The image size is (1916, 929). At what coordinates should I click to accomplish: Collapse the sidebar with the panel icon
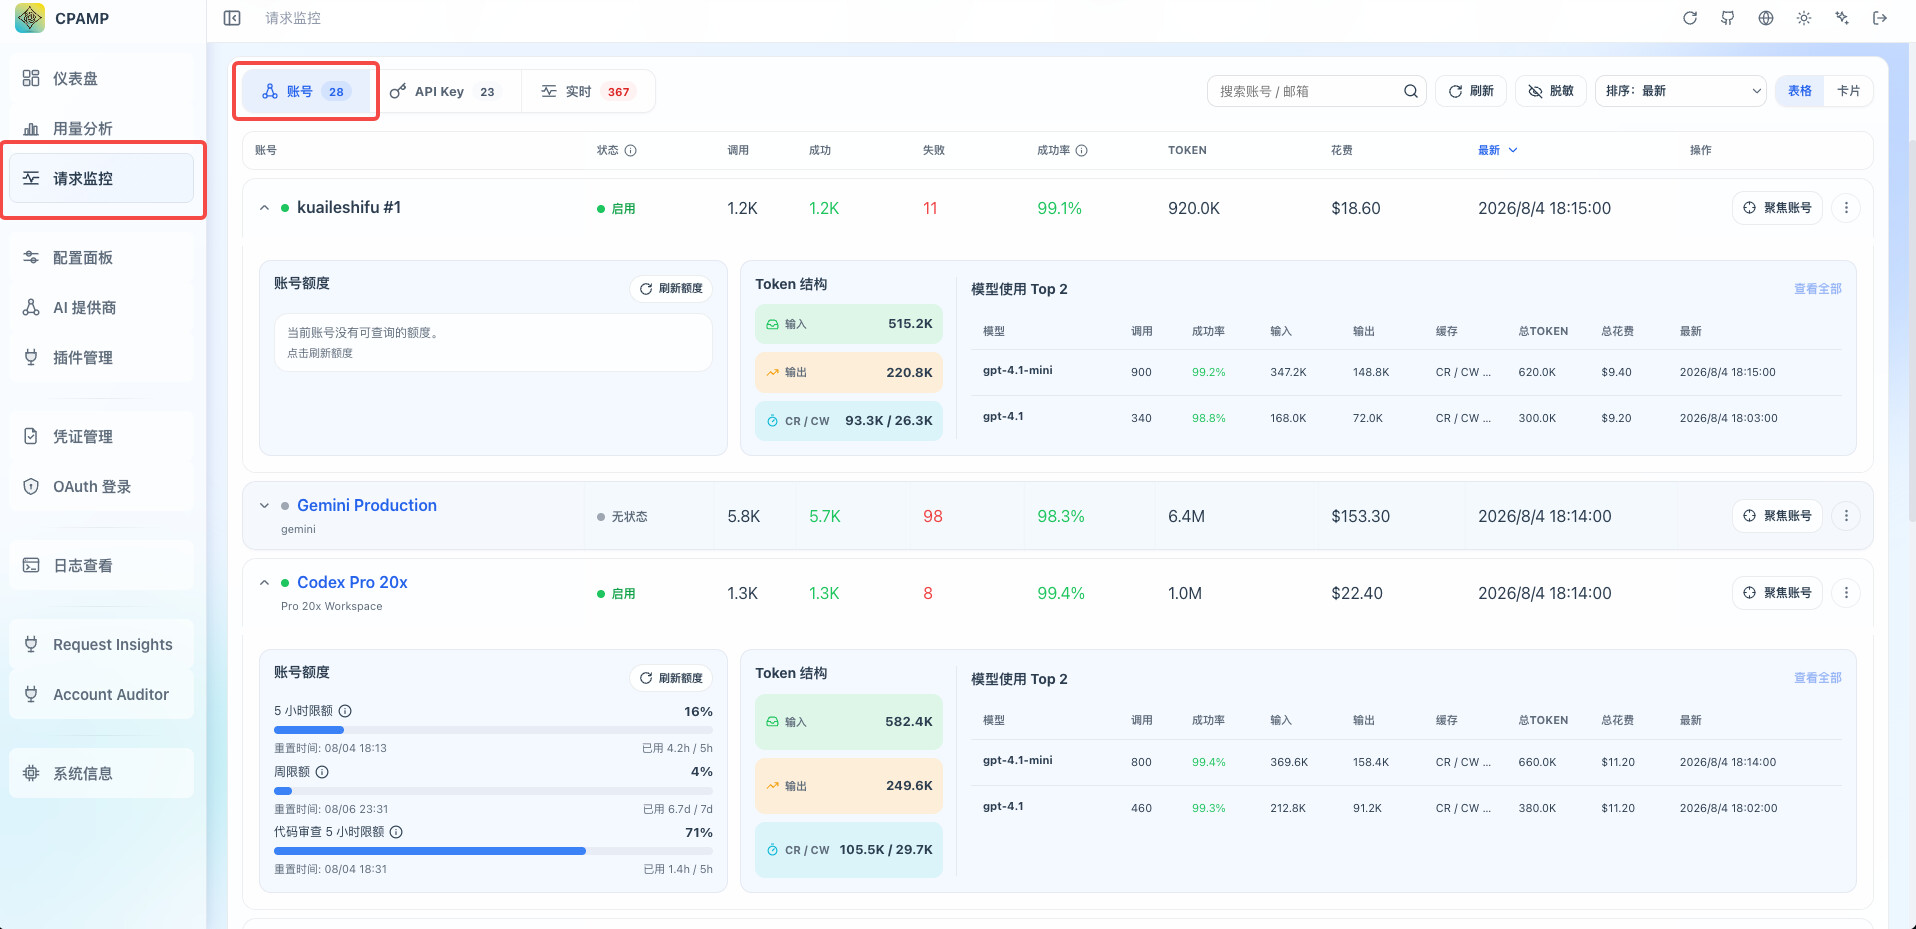tap(232, 18)
